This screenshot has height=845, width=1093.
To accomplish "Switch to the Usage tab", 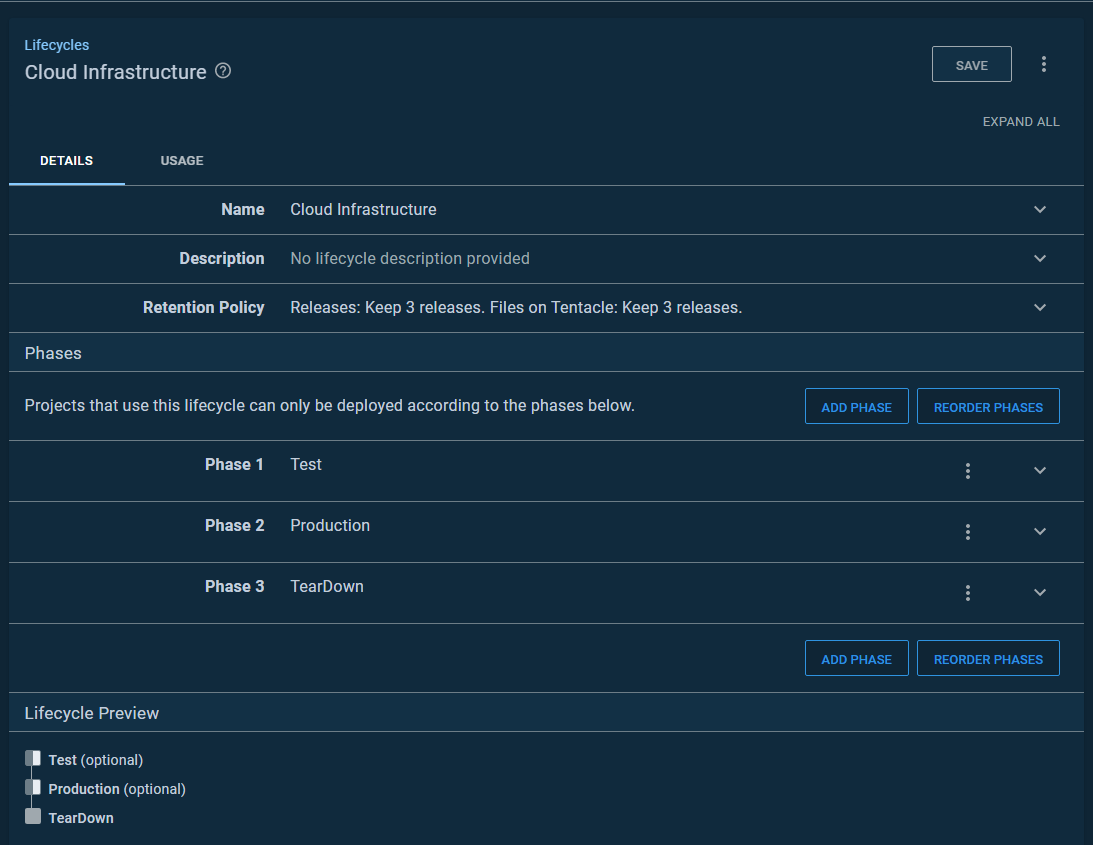I will point(182,161).
